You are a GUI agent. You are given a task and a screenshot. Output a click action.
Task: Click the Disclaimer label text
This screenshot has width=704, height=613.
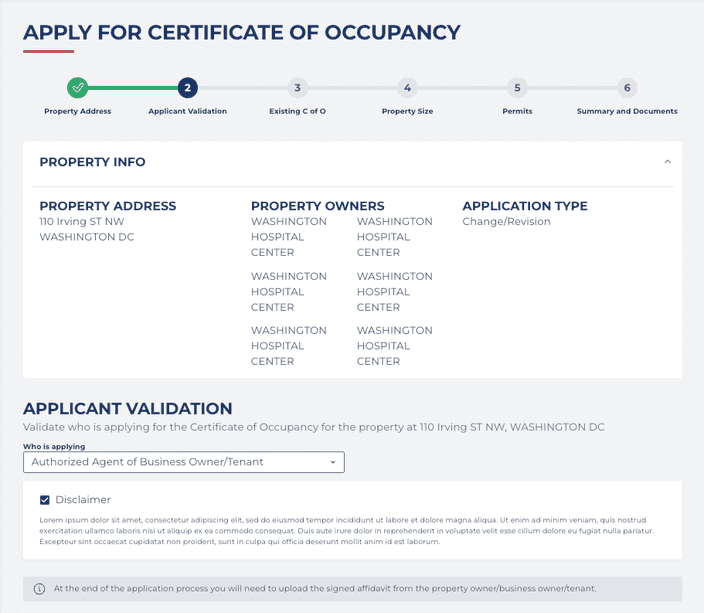point(83,500)
